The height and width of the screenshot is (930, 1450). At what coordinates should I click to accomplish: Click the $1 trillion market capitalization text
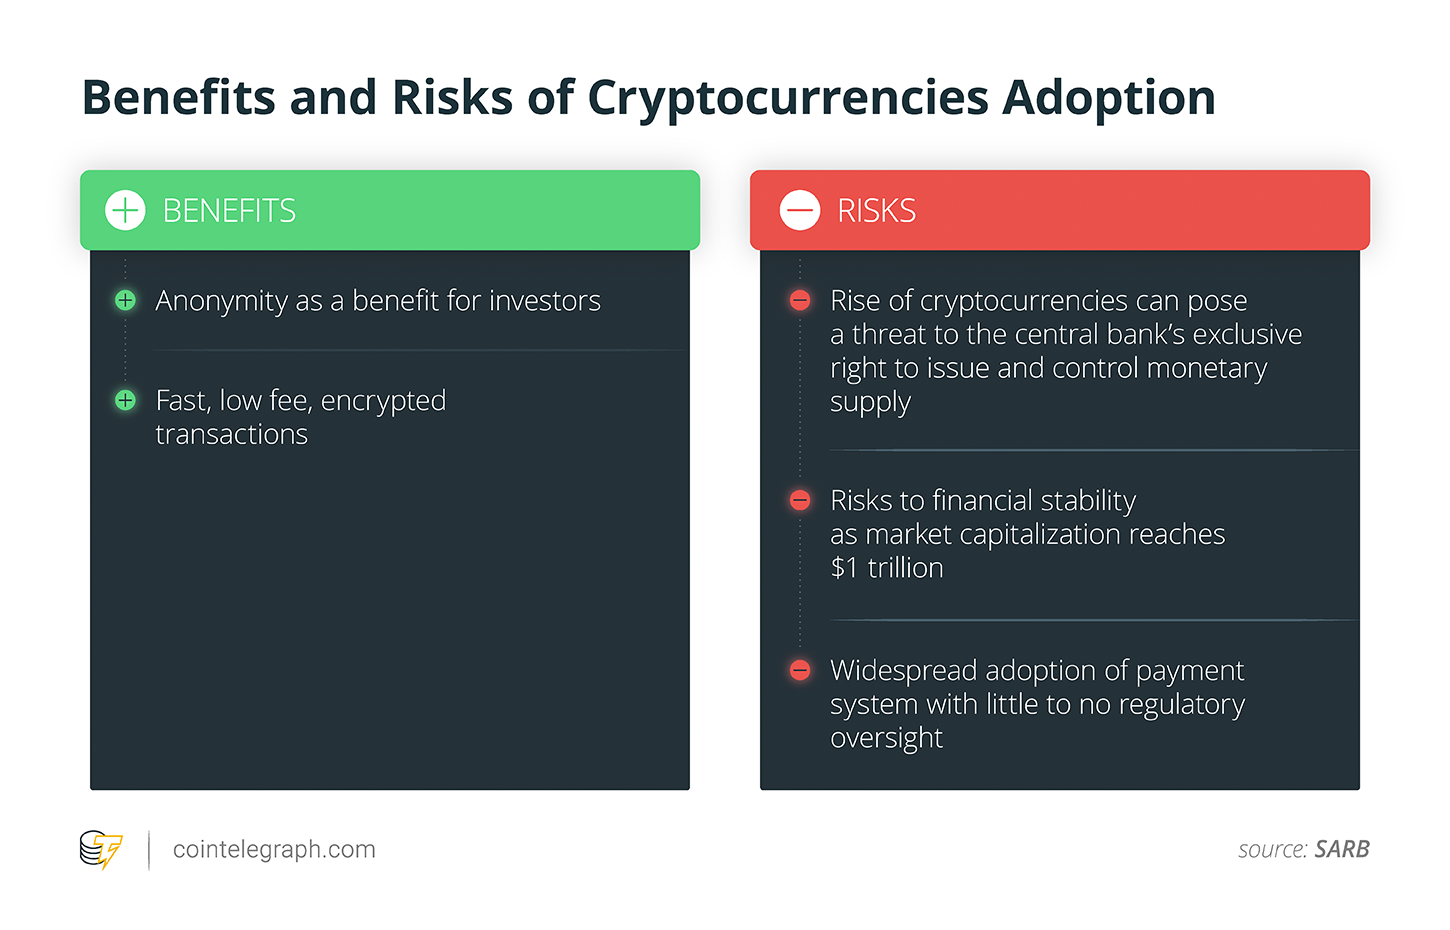click(1027, 534)
